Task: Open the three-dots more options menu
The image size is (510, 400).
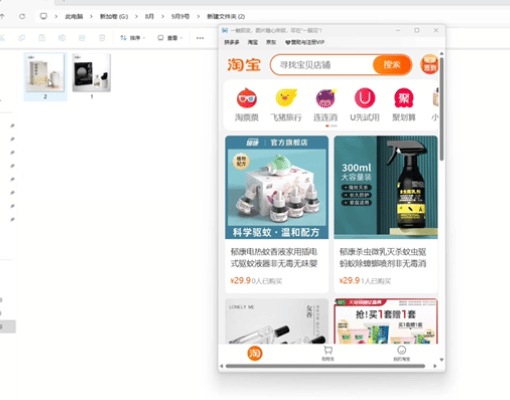Action: pyautogui.click(x=200, y=38)
